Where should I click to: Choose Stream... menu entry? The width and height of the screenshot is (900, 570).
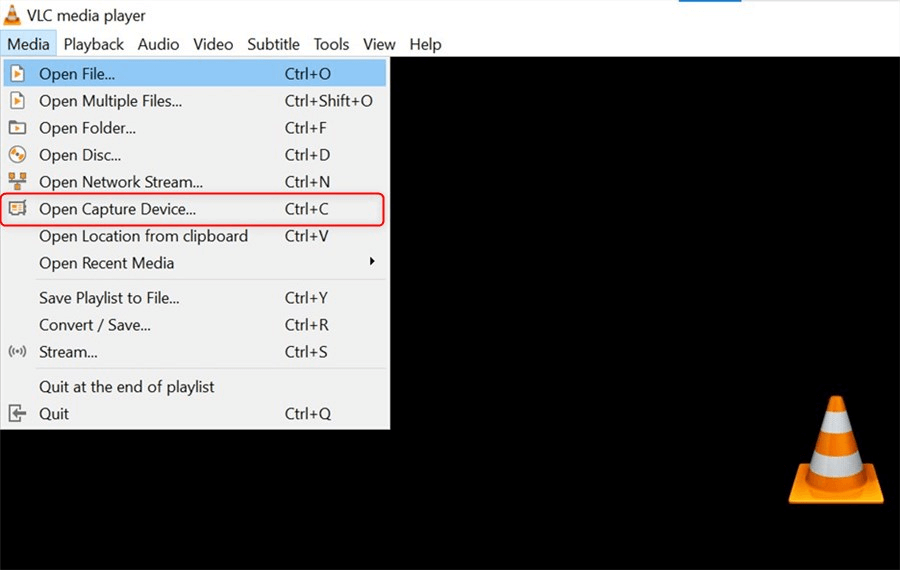tap(195, 351)
